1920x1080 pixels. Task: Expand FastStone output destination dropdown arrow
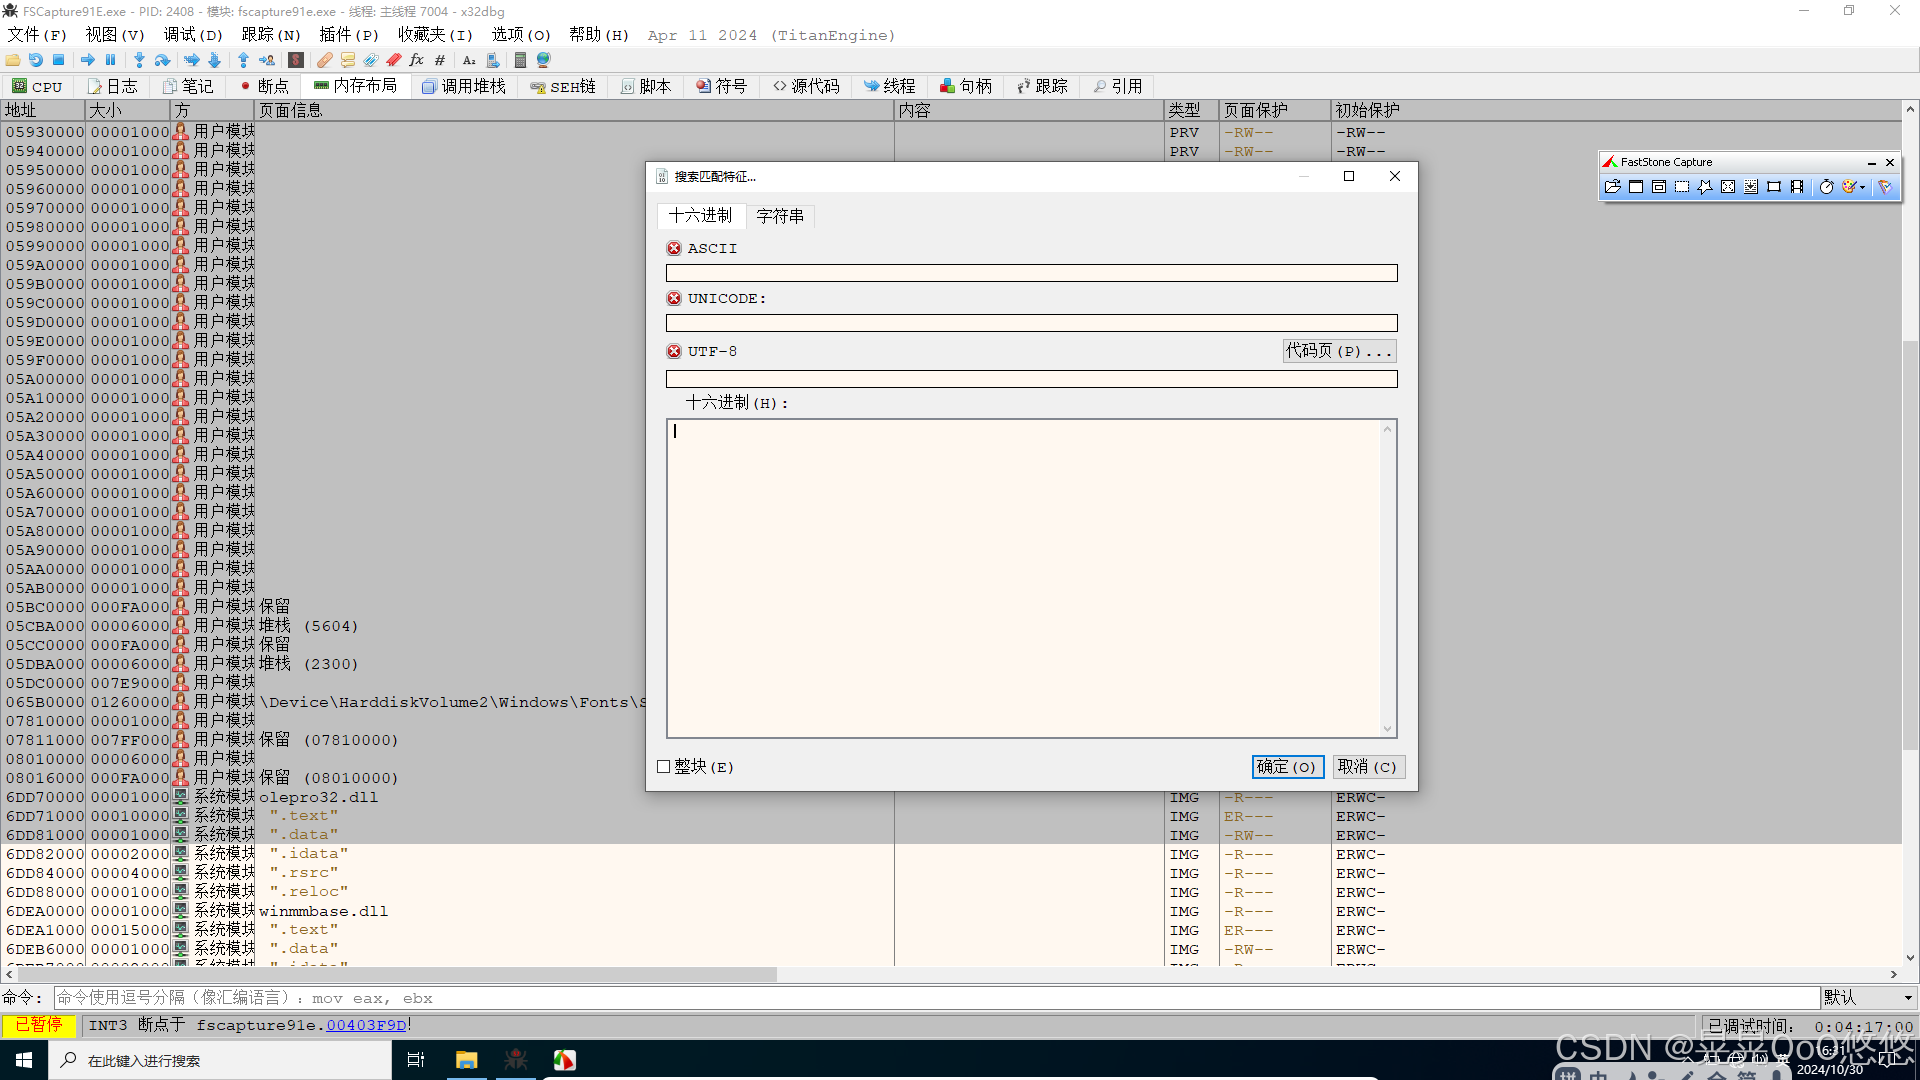[x=1862, y=187]
